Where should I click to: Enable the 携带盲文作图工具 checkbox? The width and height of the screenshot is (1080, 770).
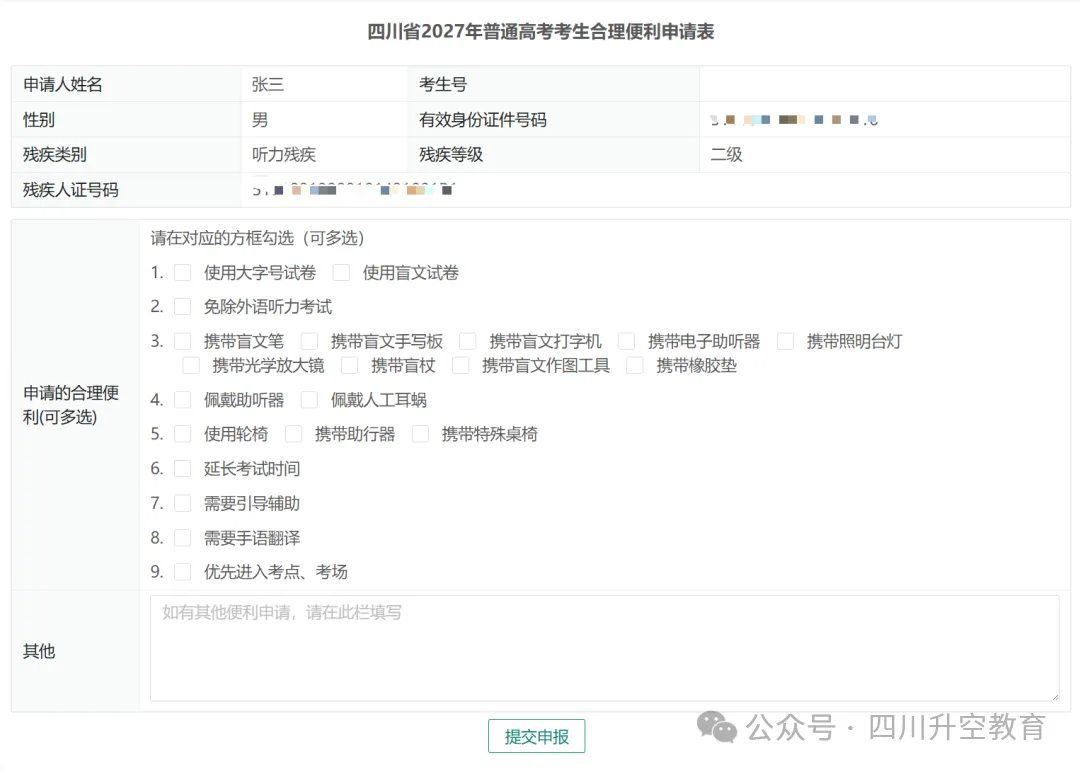[460, 365]
